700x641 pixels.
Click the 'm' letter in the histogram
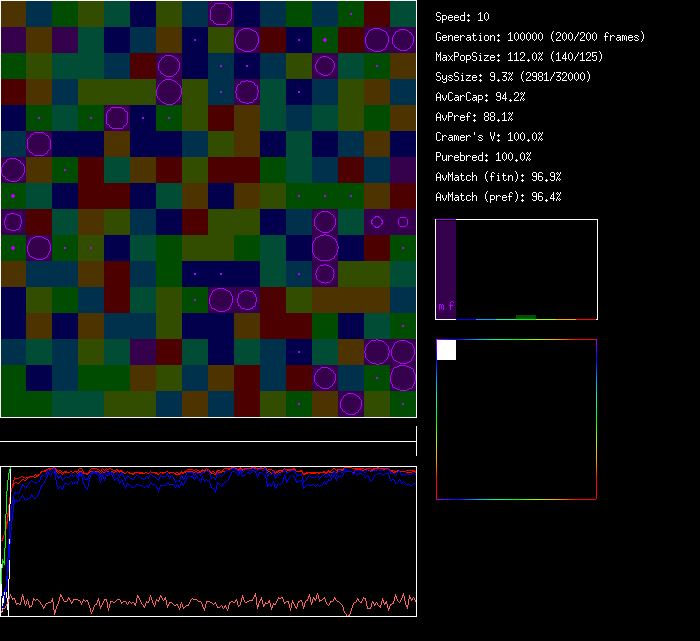point(441,306)
